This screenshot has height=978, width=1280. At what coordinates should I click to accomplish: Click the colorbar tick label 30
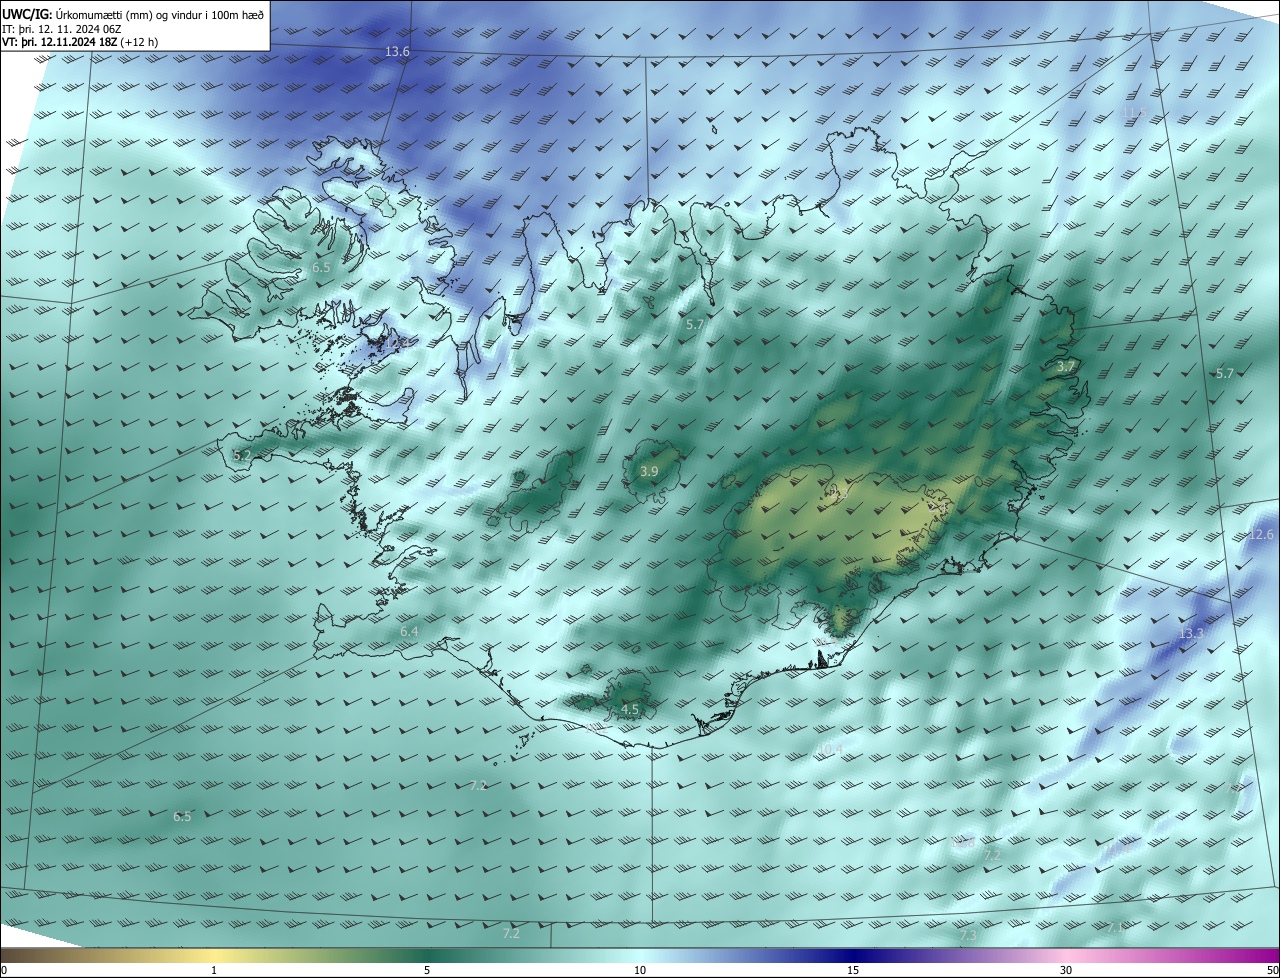tap(1066, 970)
